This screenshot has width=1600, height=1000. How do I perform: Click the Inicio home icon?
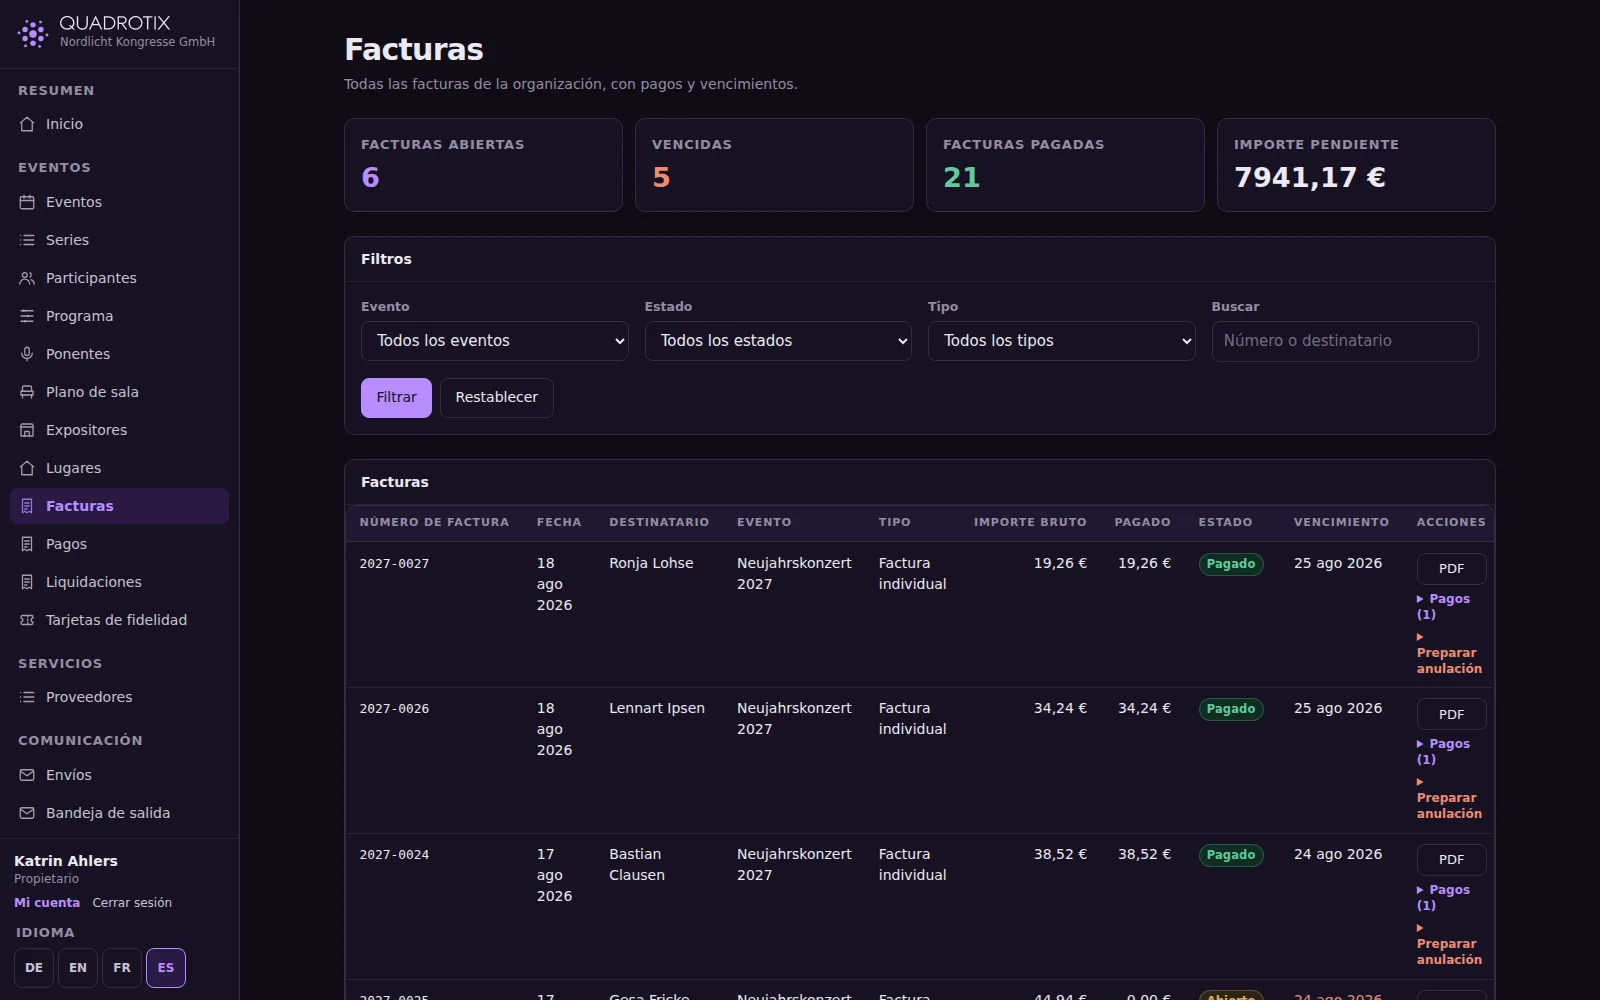(x=27, y=124)
